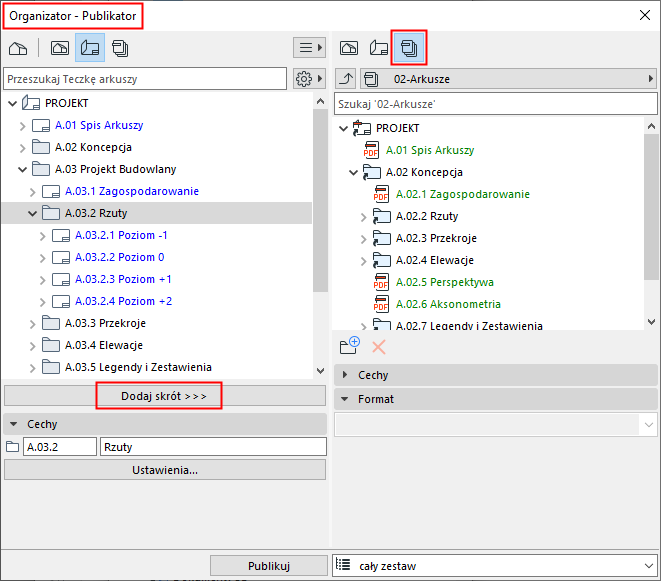Open the cały zestaw dropdown
This screenshot has width=661, height=581.
(x=495, y=565)
